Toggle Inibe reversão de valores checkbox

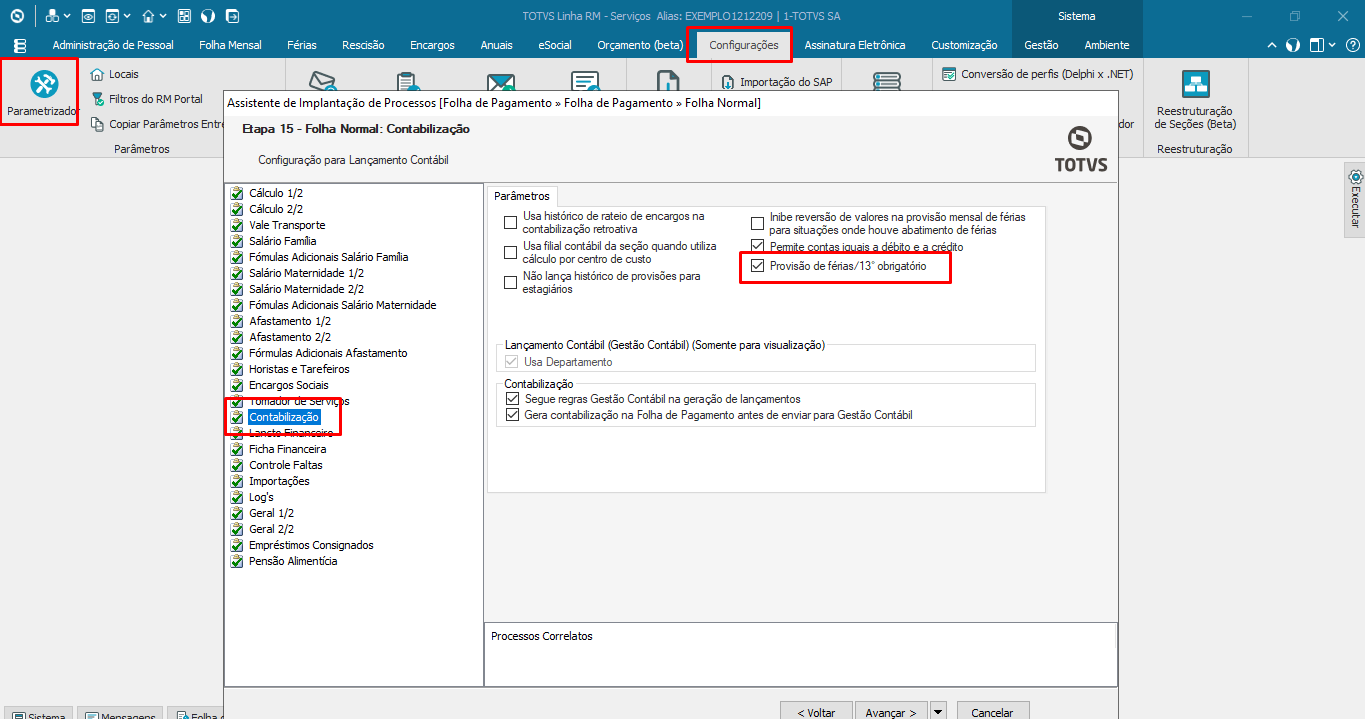click(758, 222)
